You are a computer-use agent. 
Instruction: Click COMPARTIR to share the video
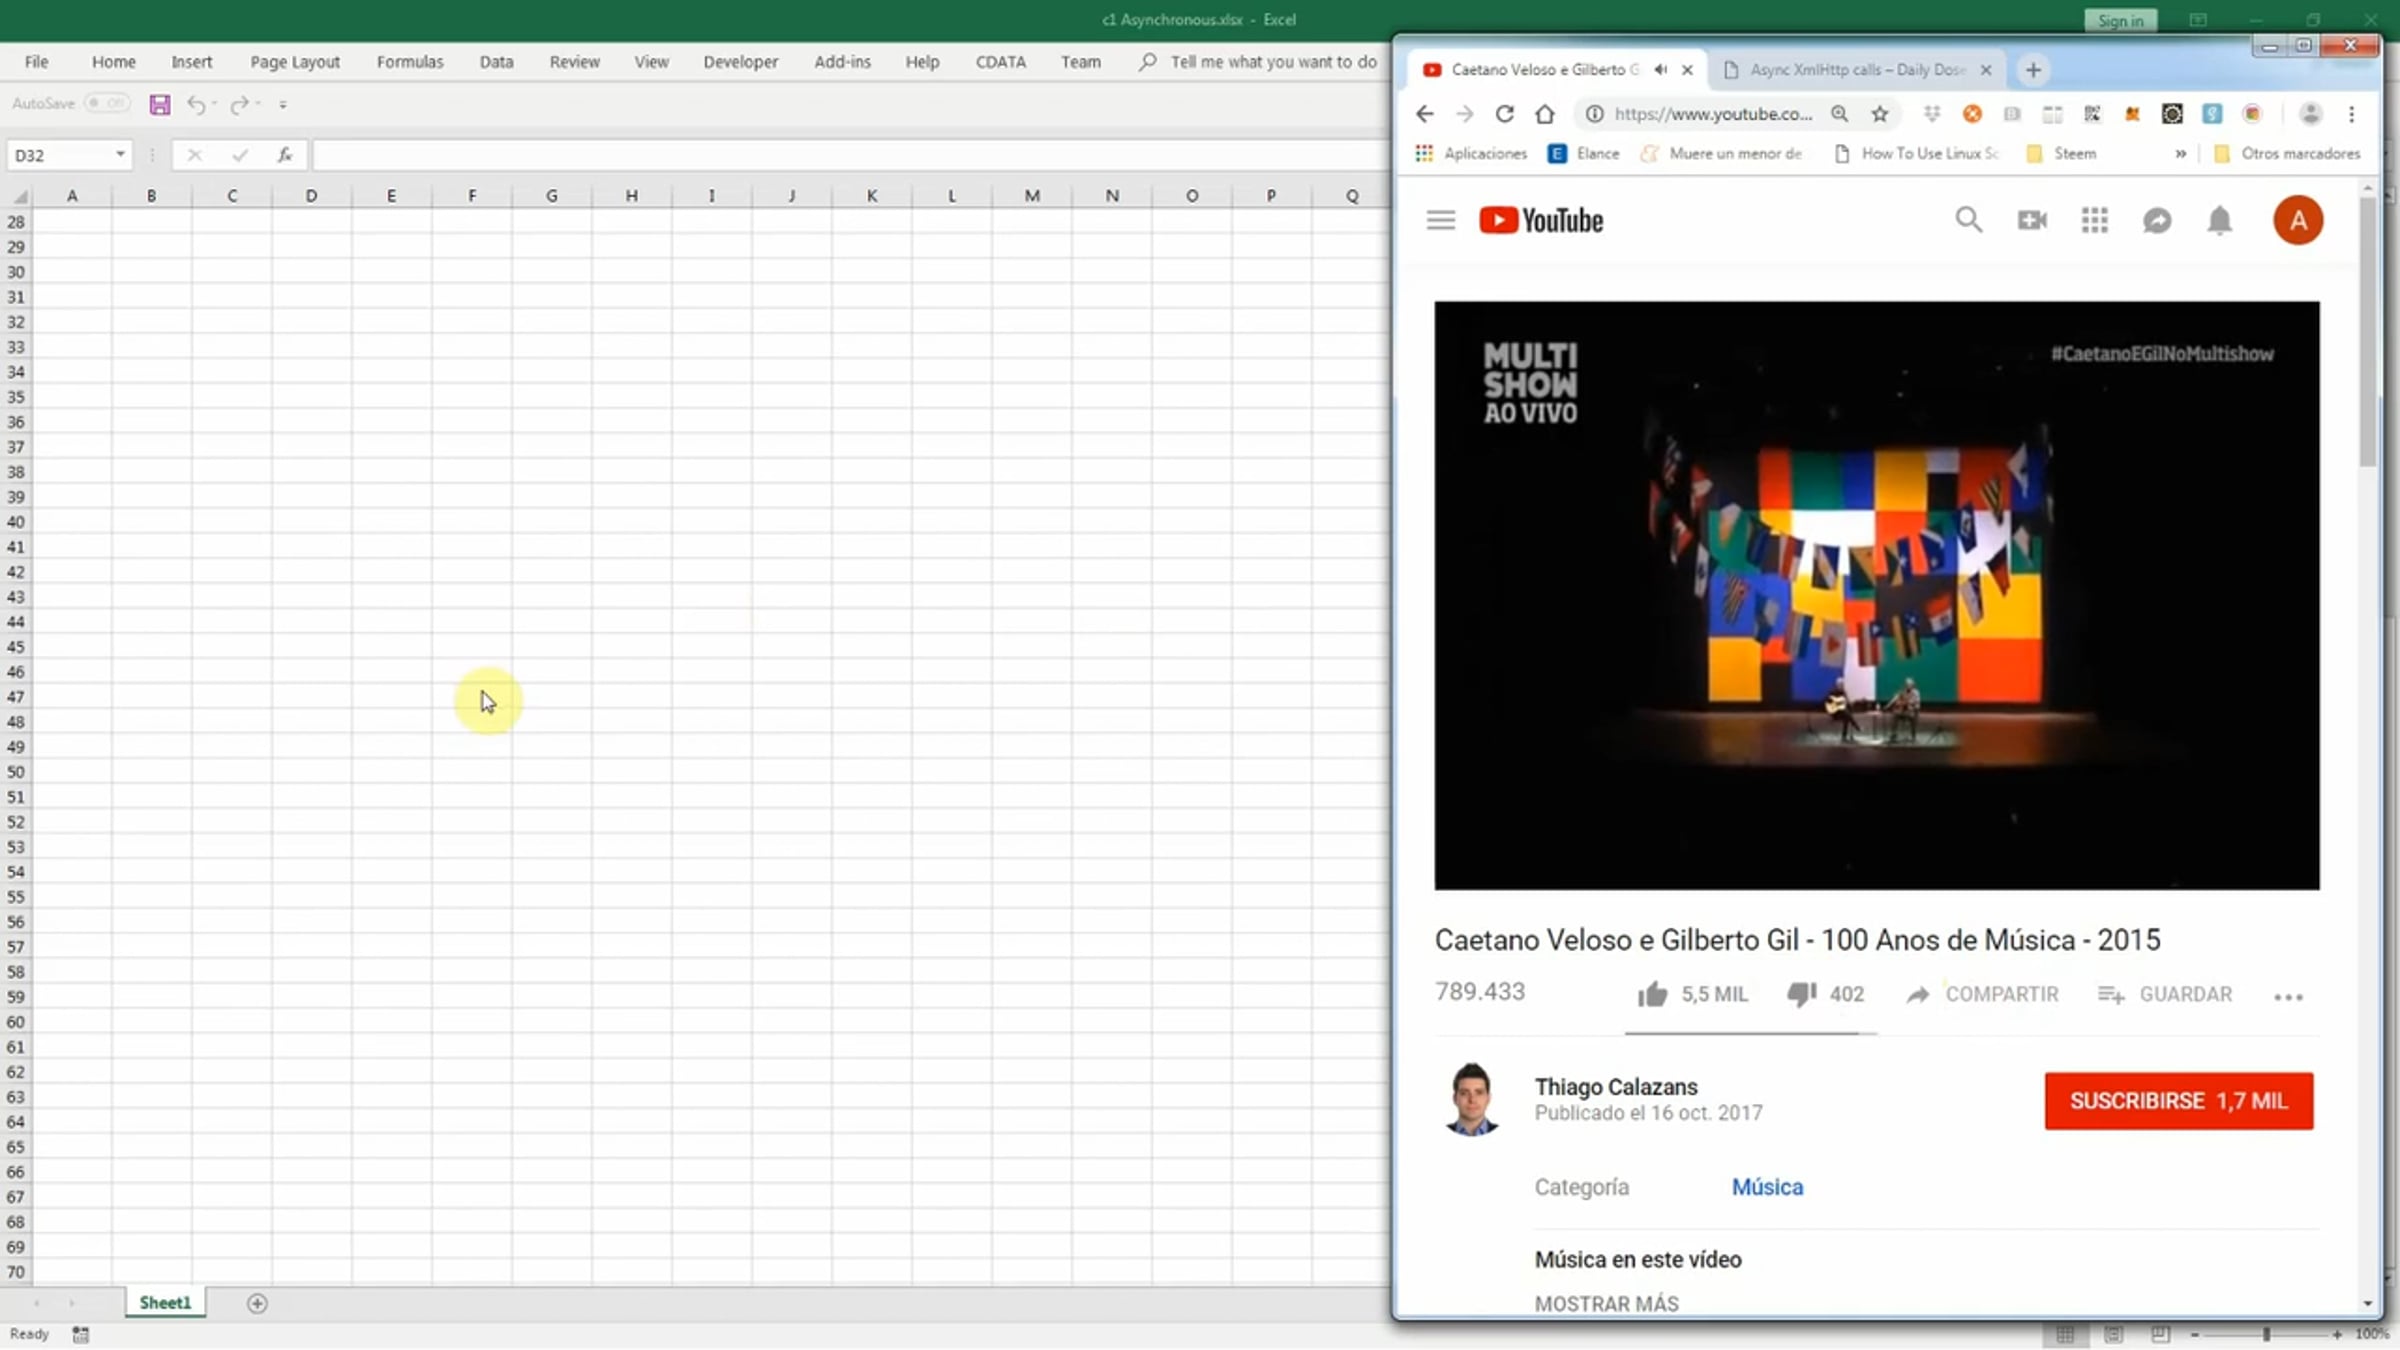click(x=1983, y=994)
